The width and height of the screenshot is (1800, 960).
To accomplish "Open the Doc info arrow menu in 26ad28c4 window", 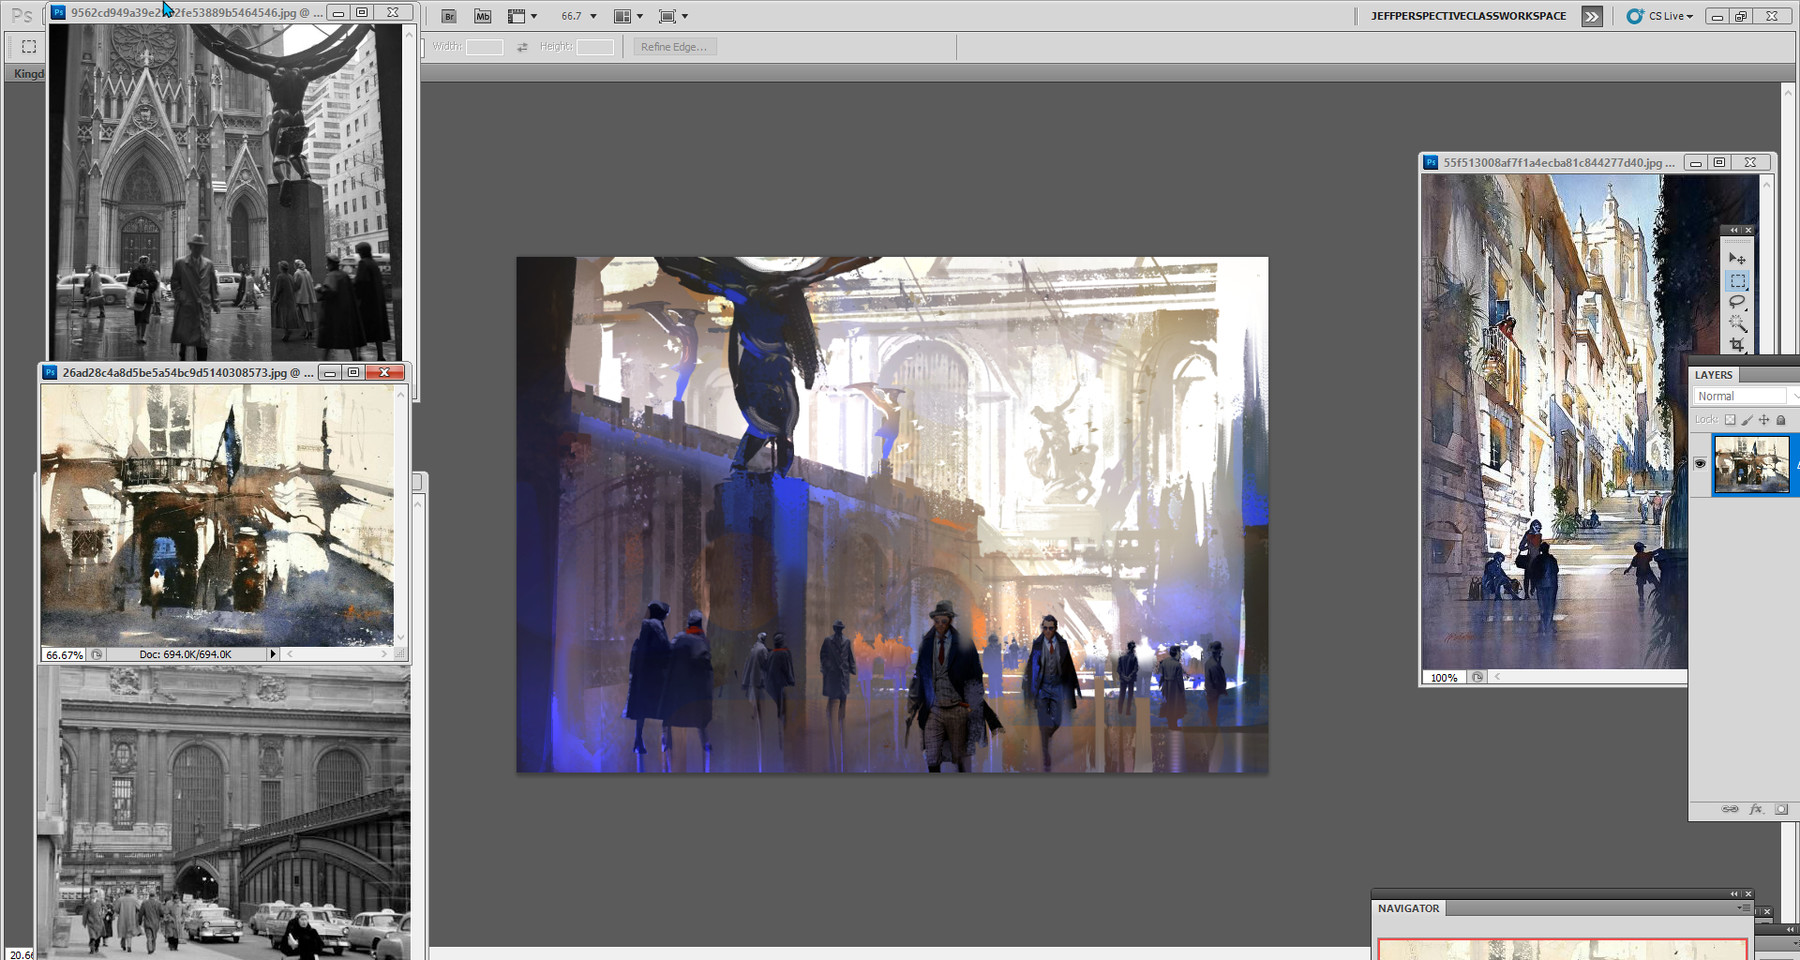I will (x=272, y=654).
